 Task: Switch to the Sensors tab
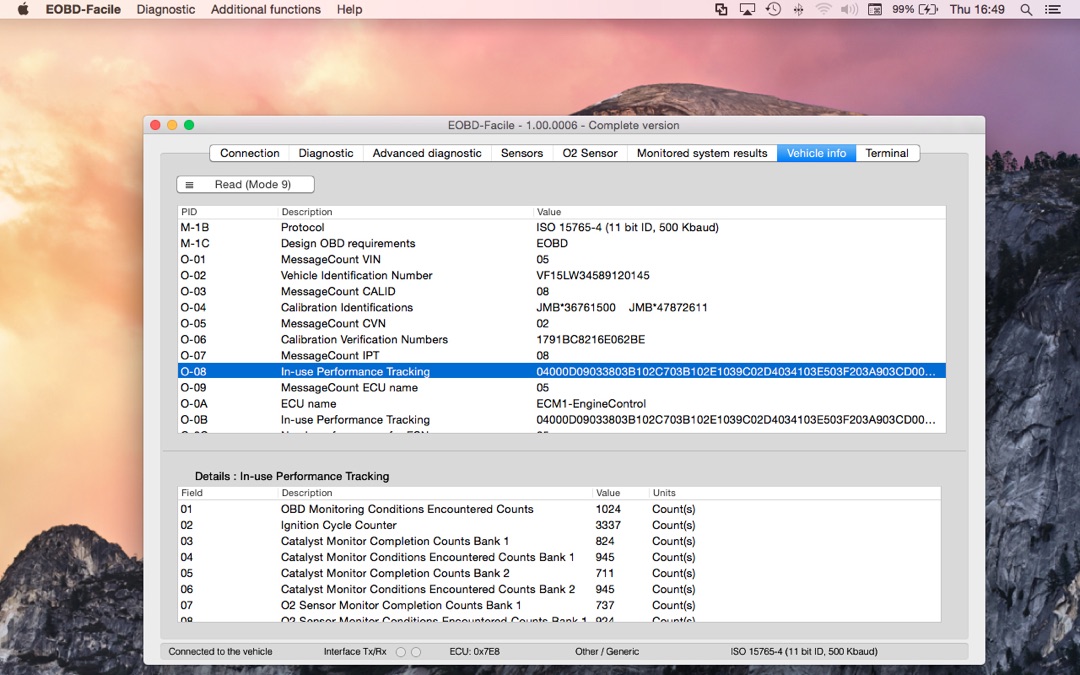tap(522, 153)
